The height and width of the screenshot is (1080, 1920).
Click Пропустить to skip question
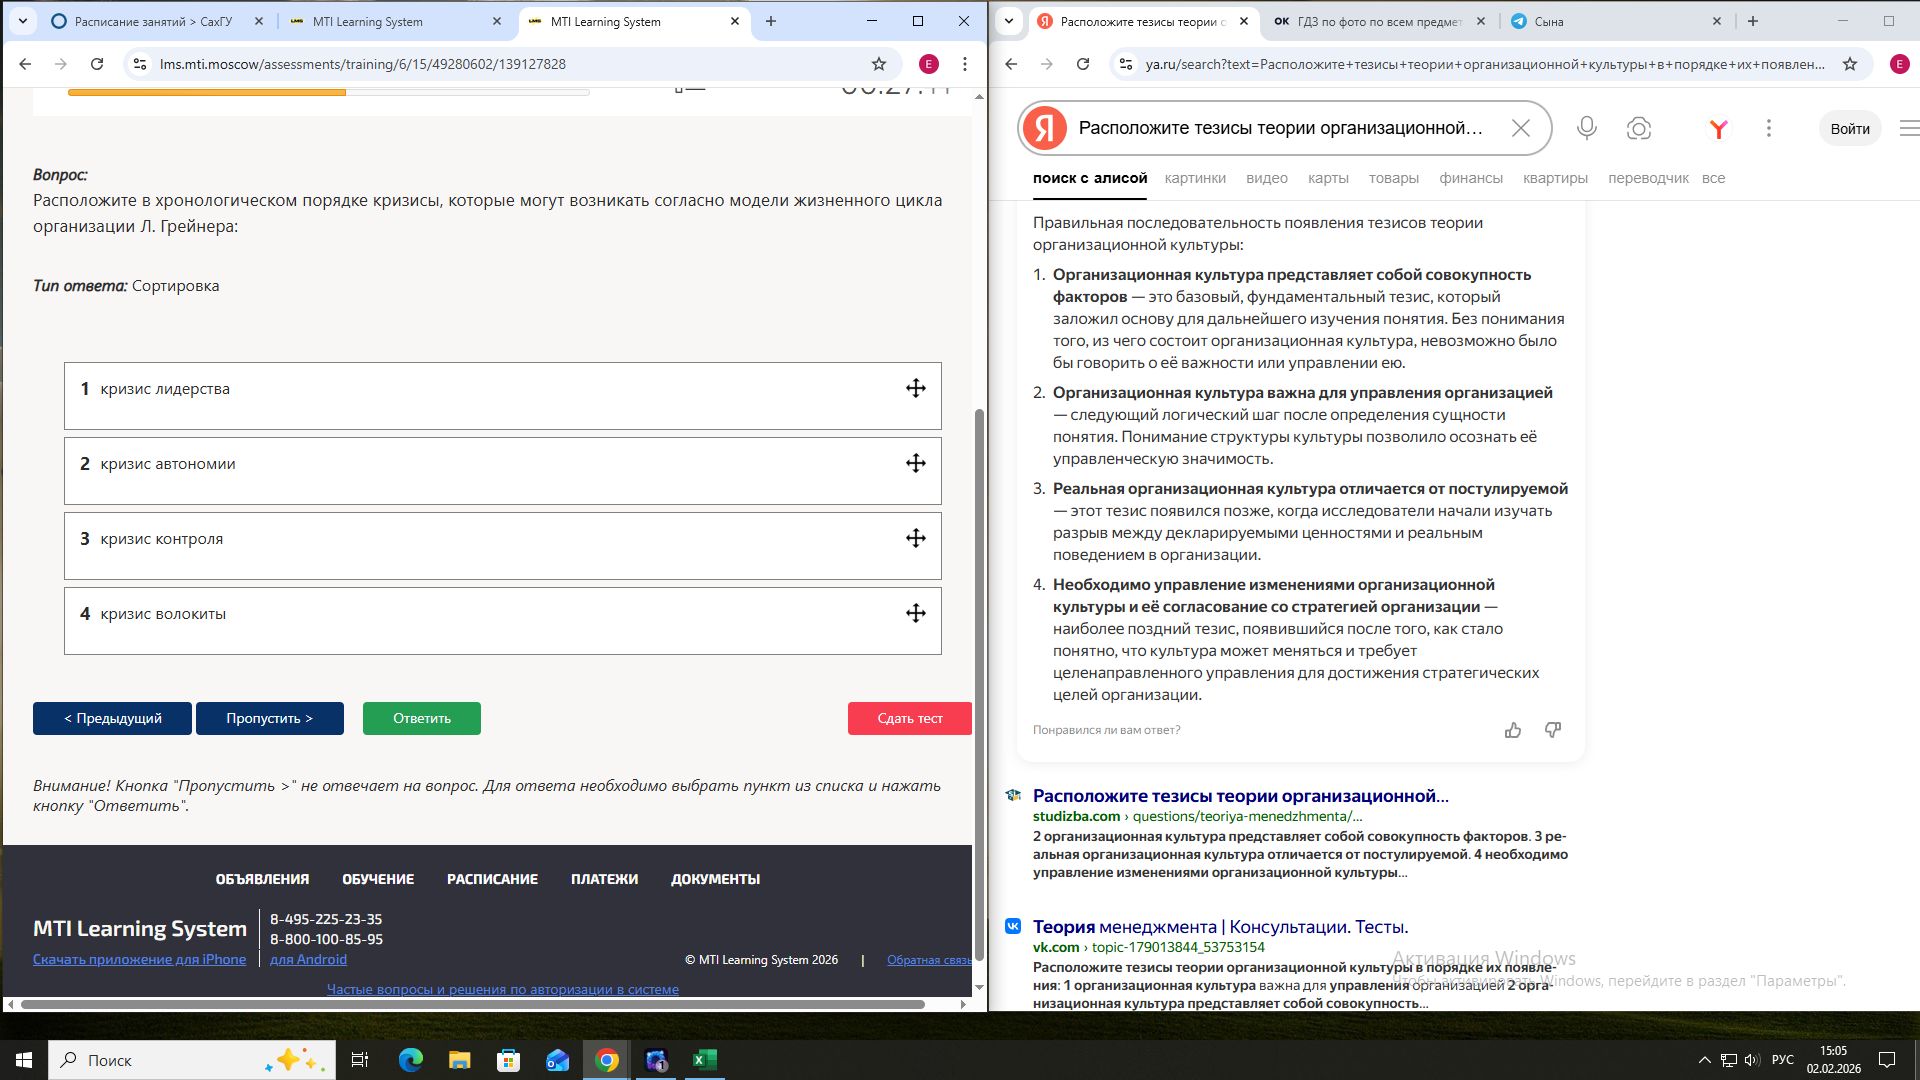tap(270, 718)
